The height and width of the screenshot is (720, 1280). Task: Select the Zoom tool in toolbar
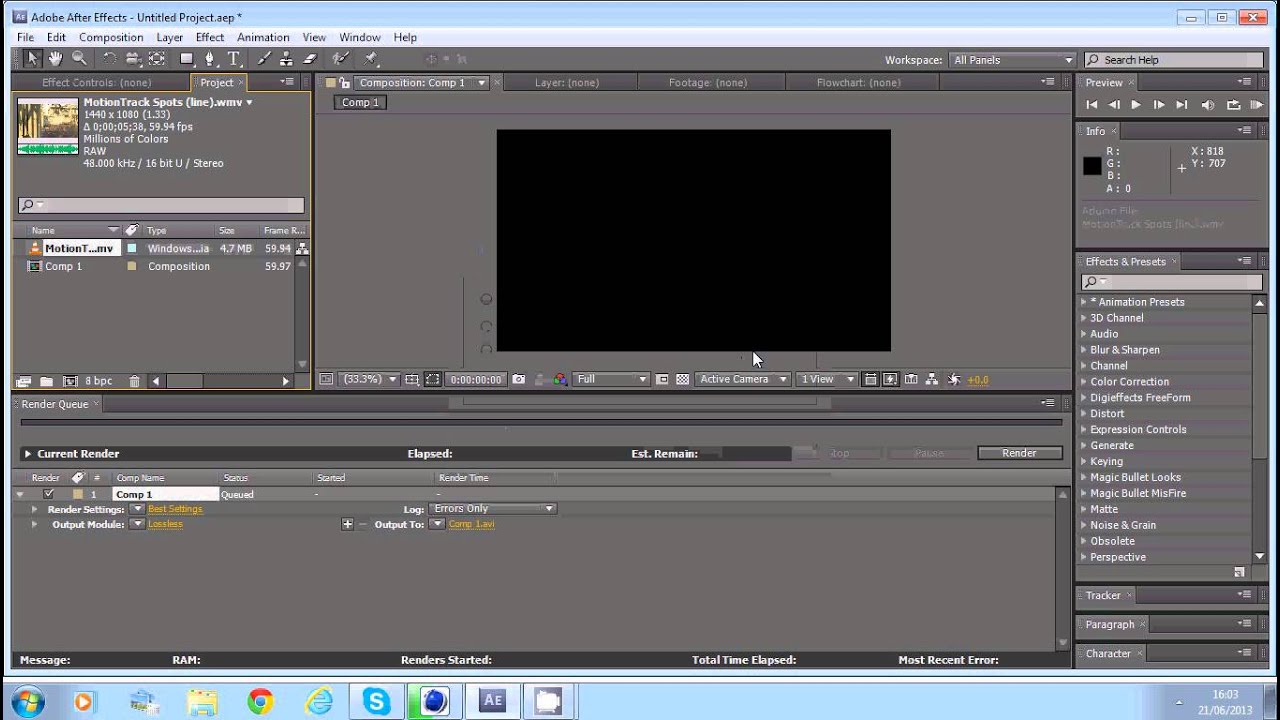tap(79, 59)
